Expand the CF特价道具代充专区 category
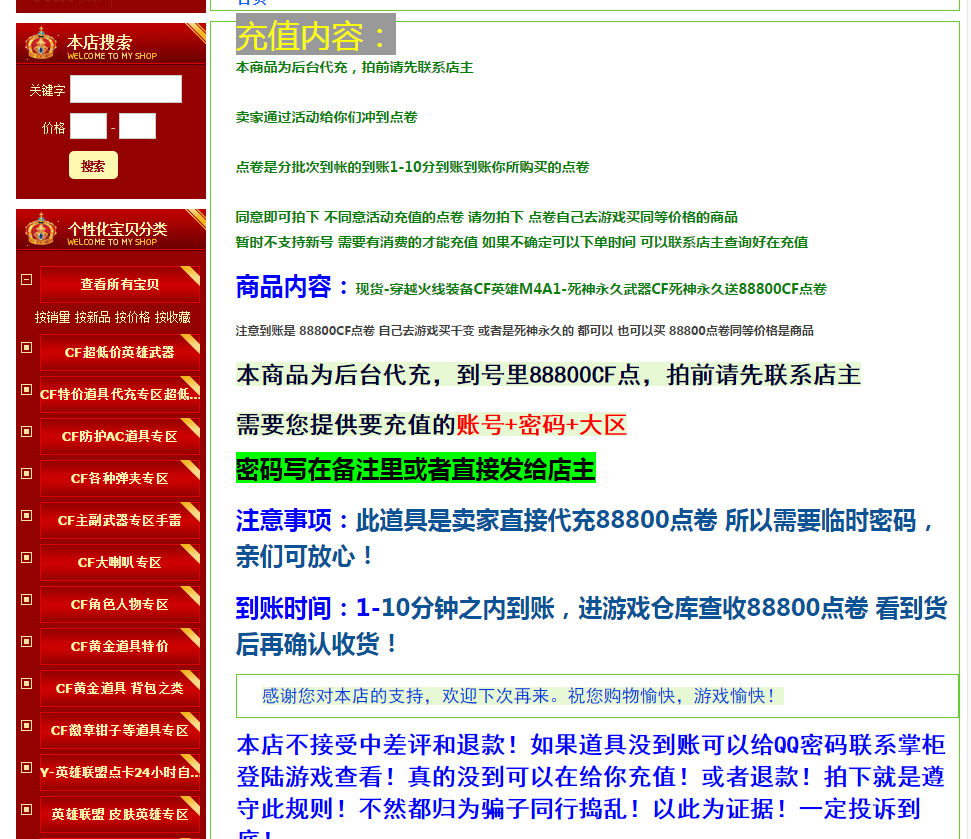The width and height of the screenshot is (971, 839). click(x=27, y=389)
